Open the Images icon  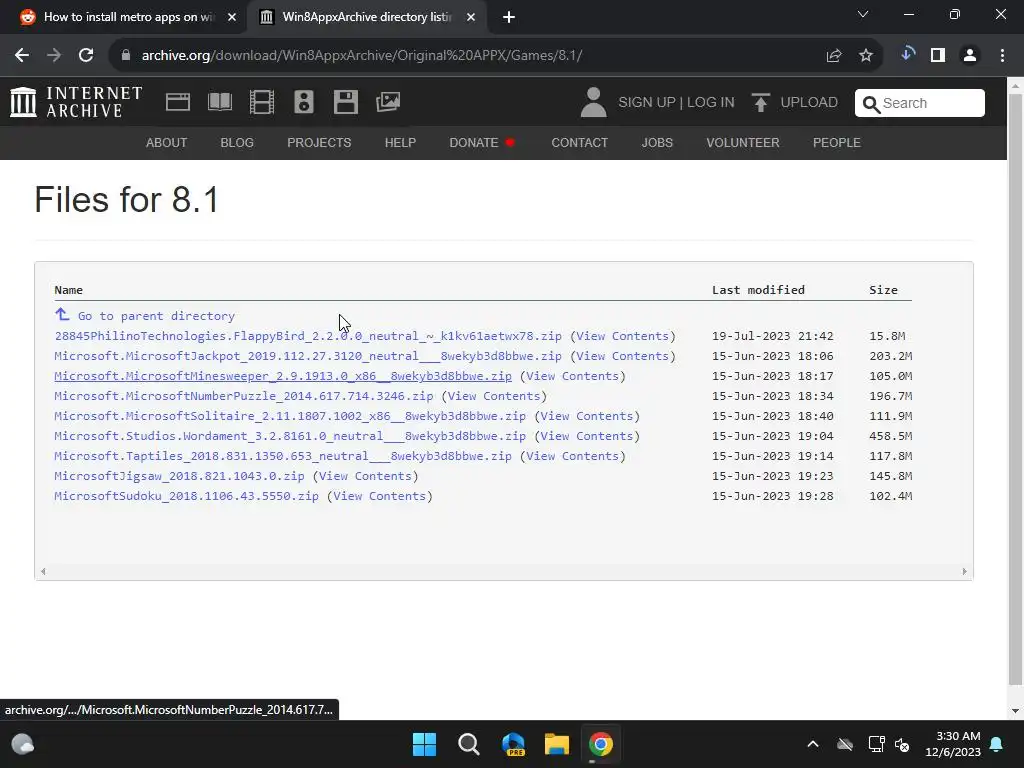point(388,102)
